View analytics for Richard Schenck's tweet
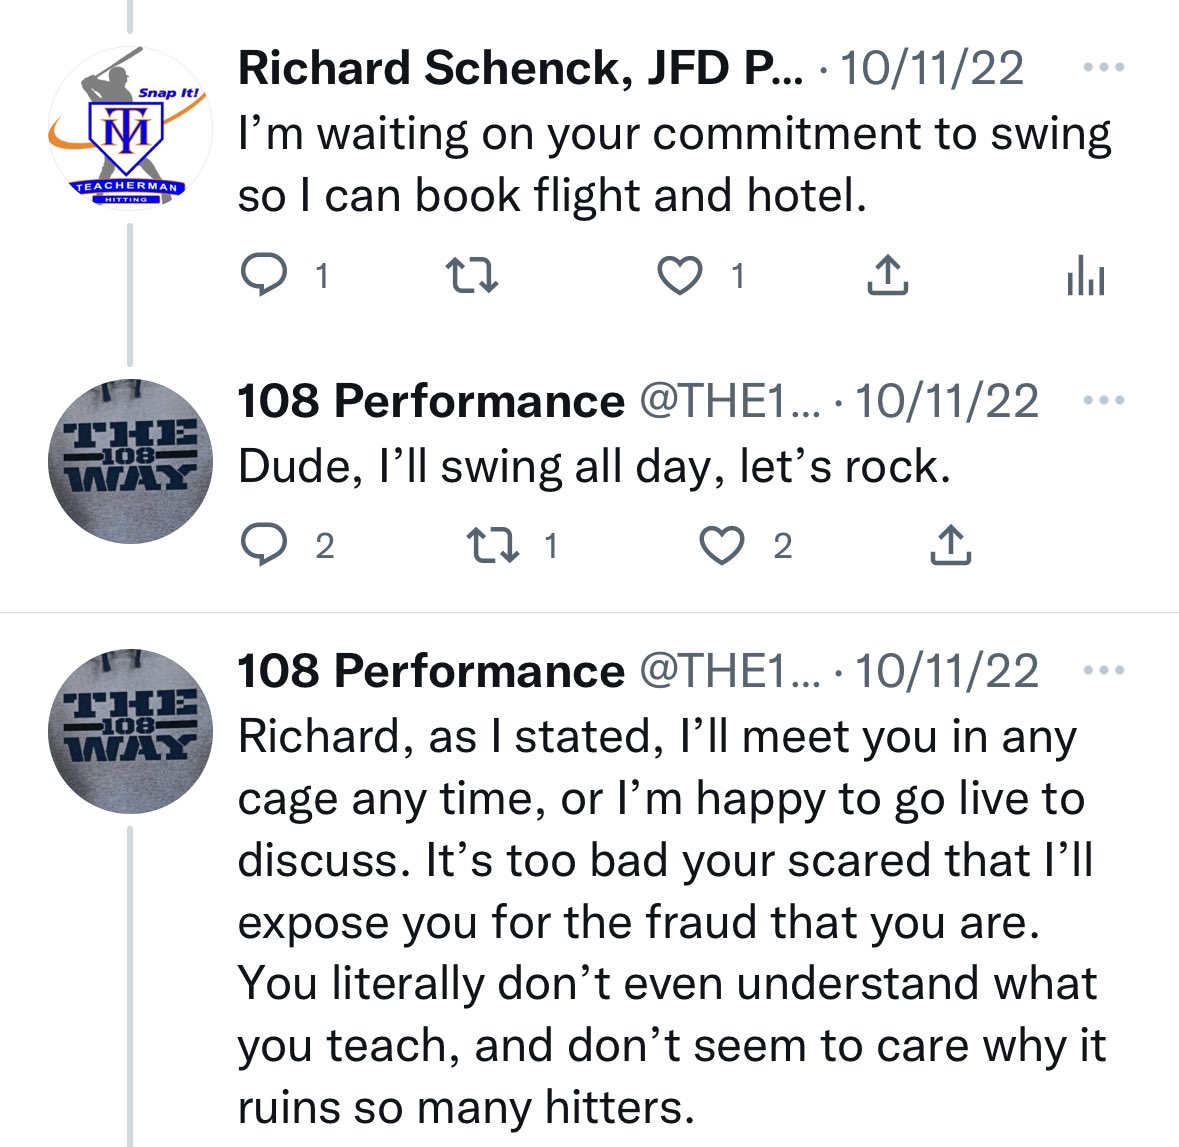The width and height of the screenshot is (1179, 1147). [1085, 275]
